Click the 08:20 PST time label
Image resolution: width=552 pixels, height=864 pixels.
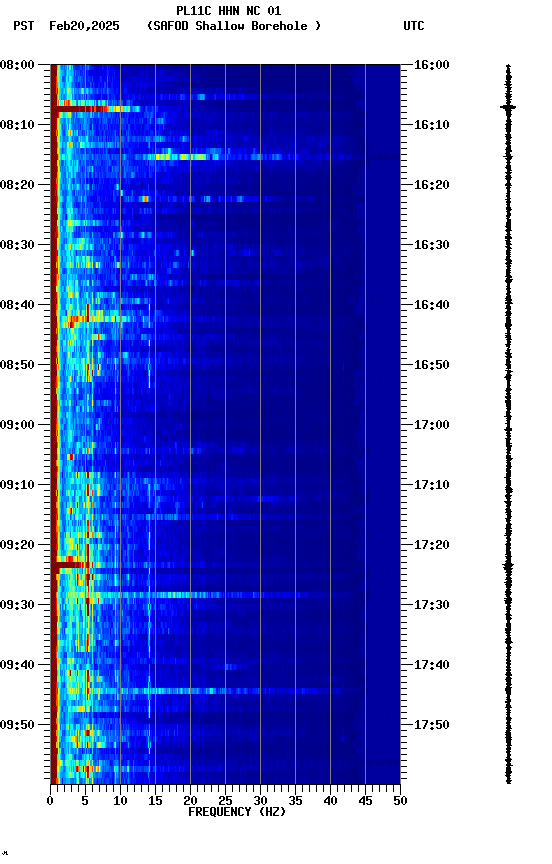(17, 185)
